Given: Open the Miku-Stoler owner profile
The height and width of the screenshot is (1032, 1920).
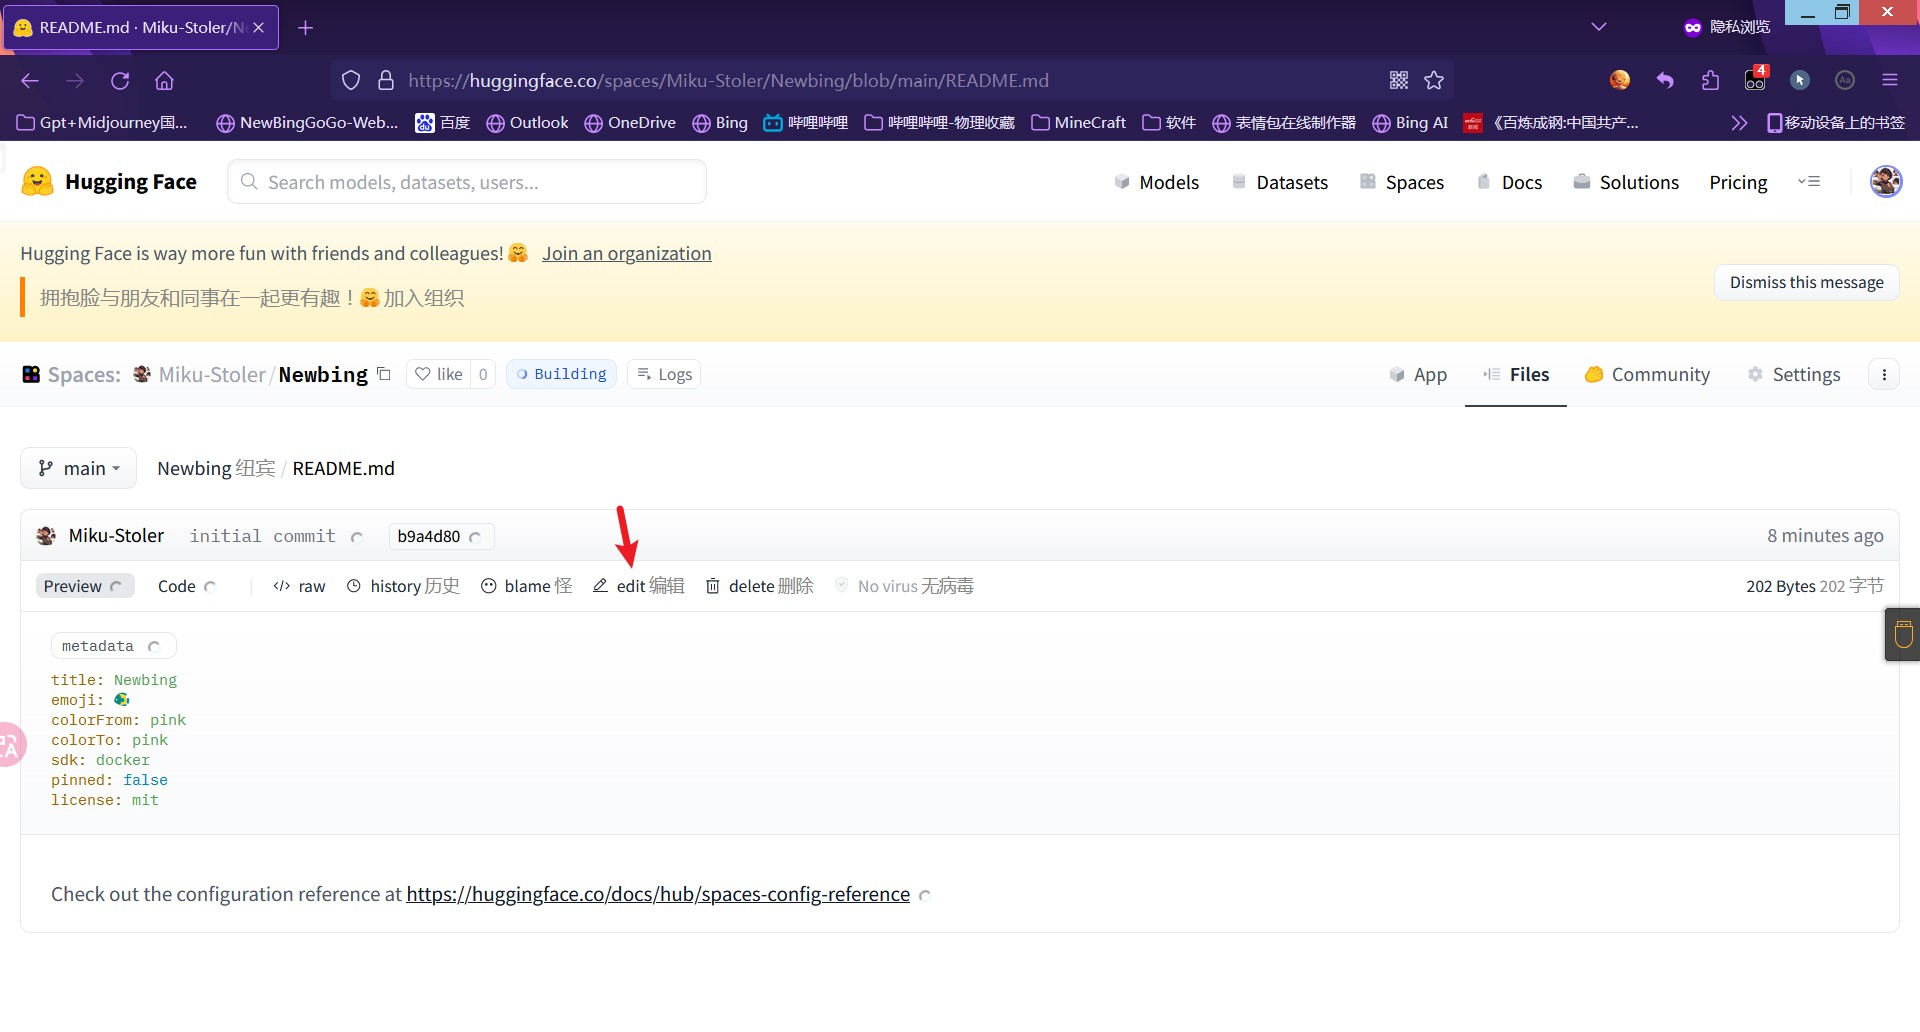Looking at the screenshot, I should [x=212, y=375].
